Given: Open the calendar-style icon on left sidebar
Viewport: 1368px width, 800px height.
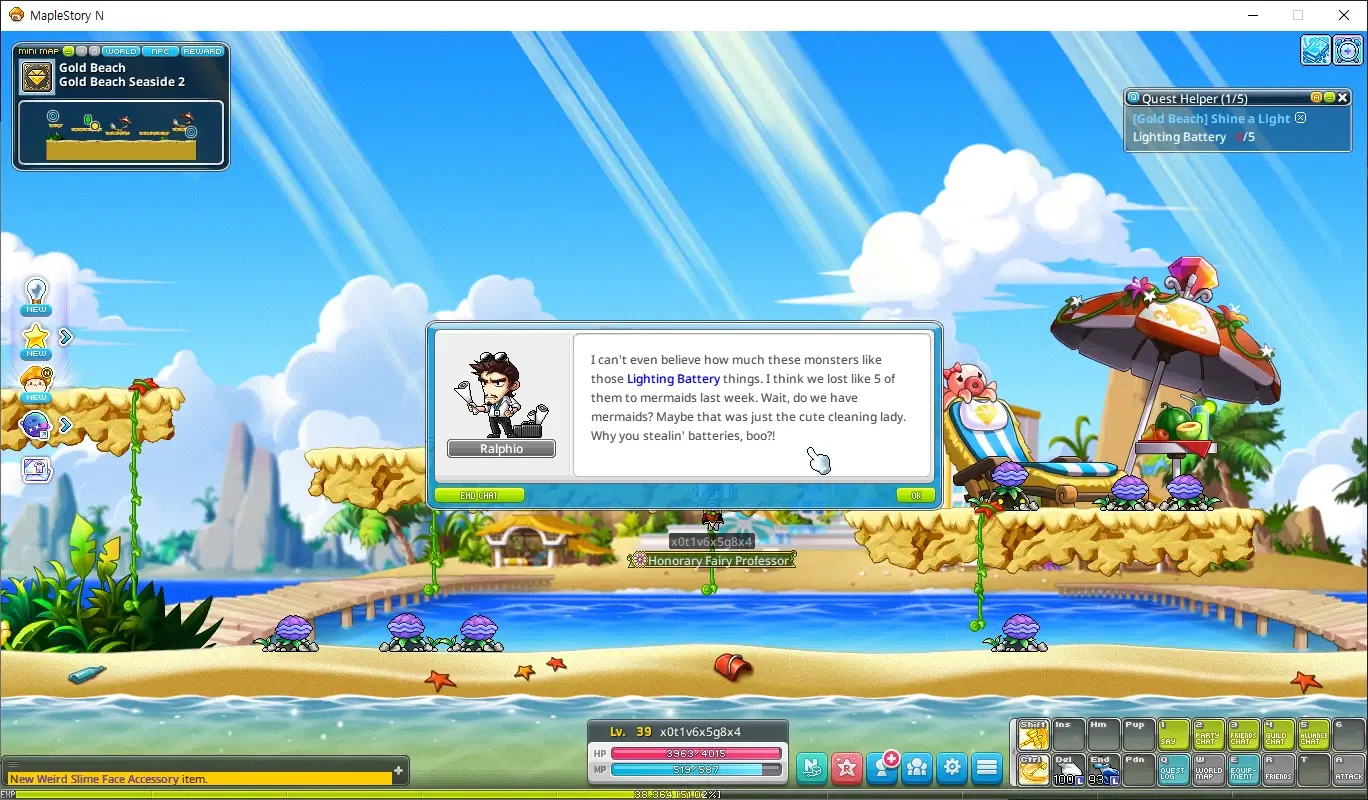Looking at the screenshot, I should (36, 469).
